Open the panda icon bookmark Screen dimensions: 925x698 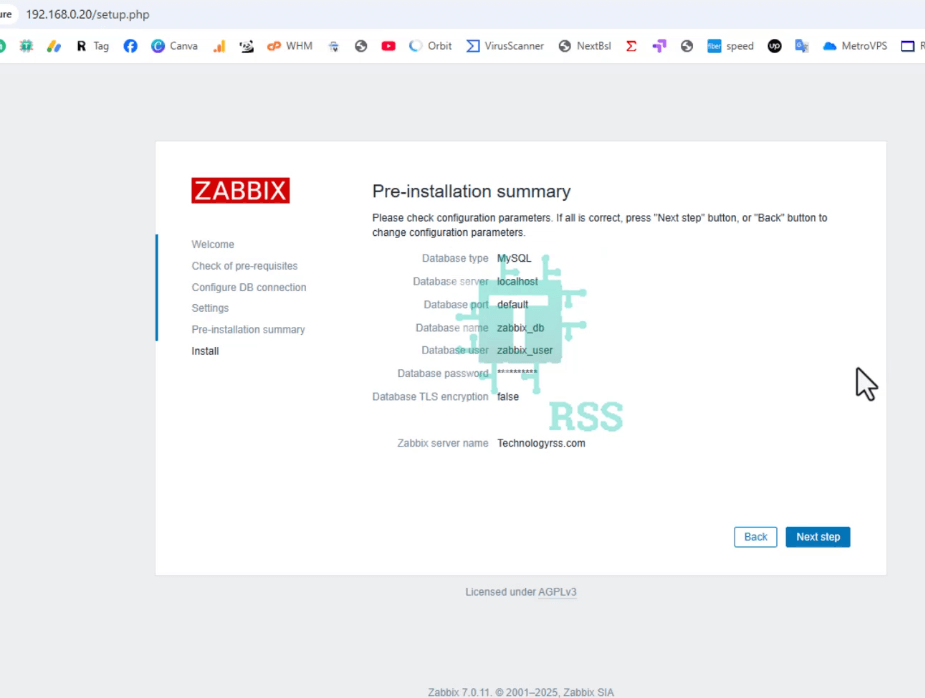[x=247, y=46]
